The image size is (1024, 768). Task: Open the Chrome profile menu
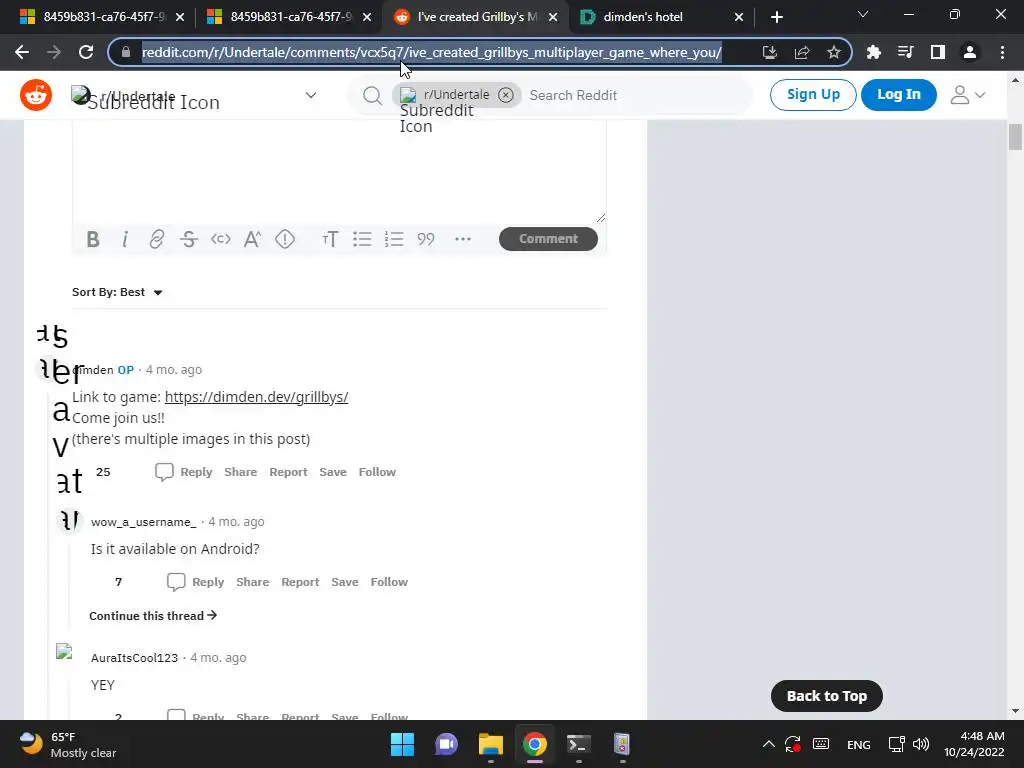(x=970, y=52)
